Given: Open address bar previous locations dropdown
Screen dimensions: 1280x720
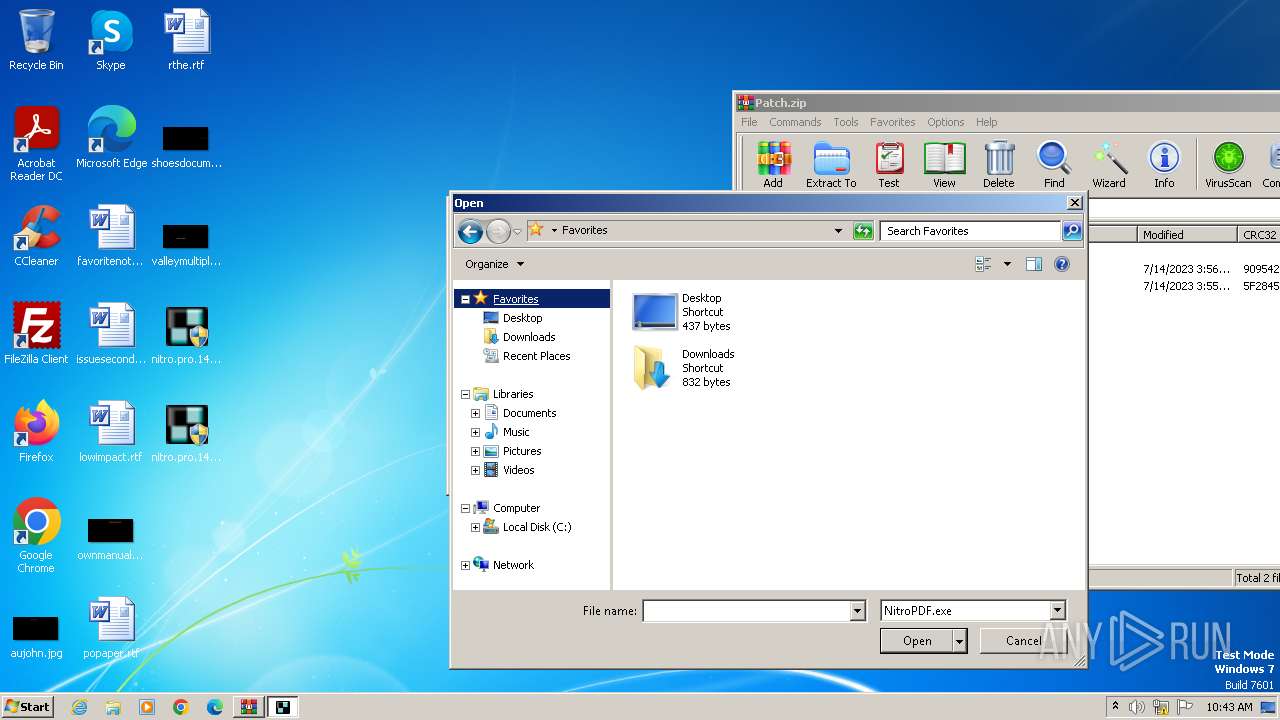Looking at the screenshot, I should tap(838, 231).
